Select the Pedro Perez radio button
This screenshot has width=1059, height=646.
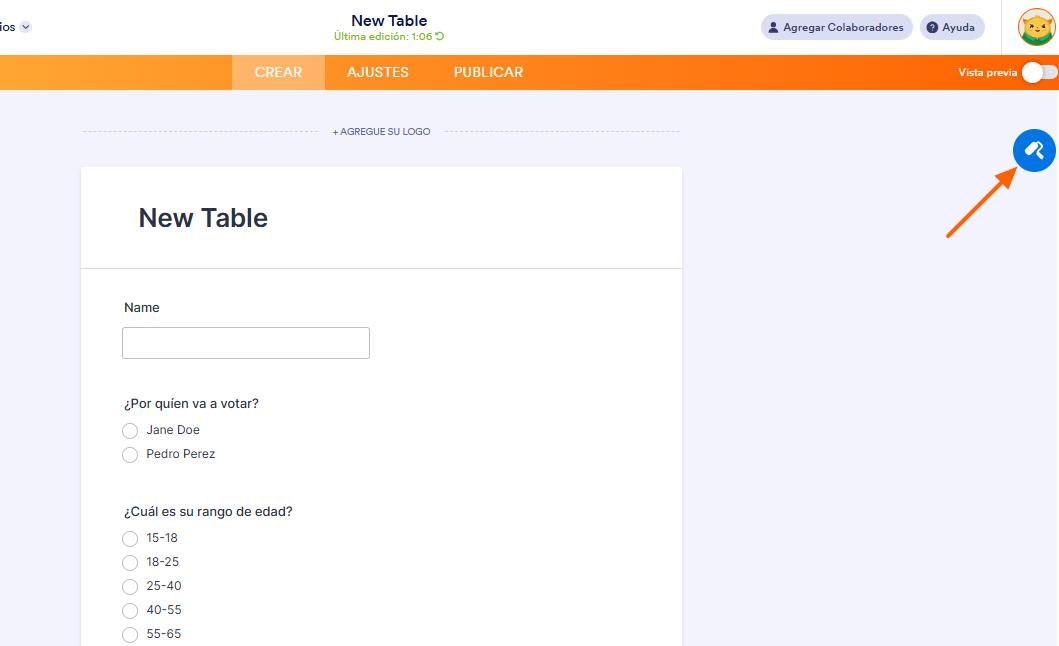130,454
